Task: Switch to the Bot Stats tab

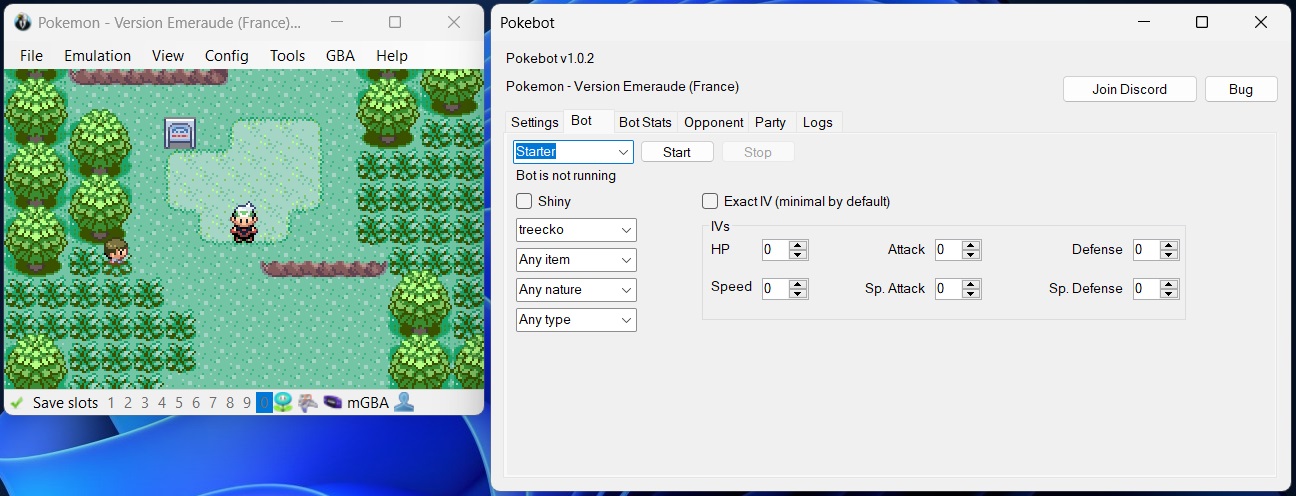Action: 645,122
